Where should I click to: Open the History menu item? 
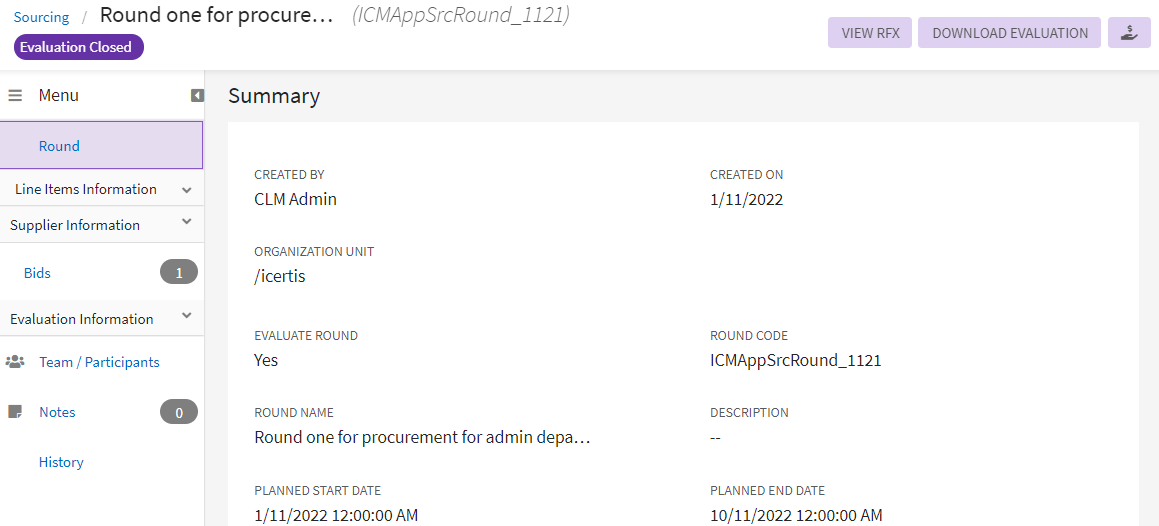coord(61,462)
